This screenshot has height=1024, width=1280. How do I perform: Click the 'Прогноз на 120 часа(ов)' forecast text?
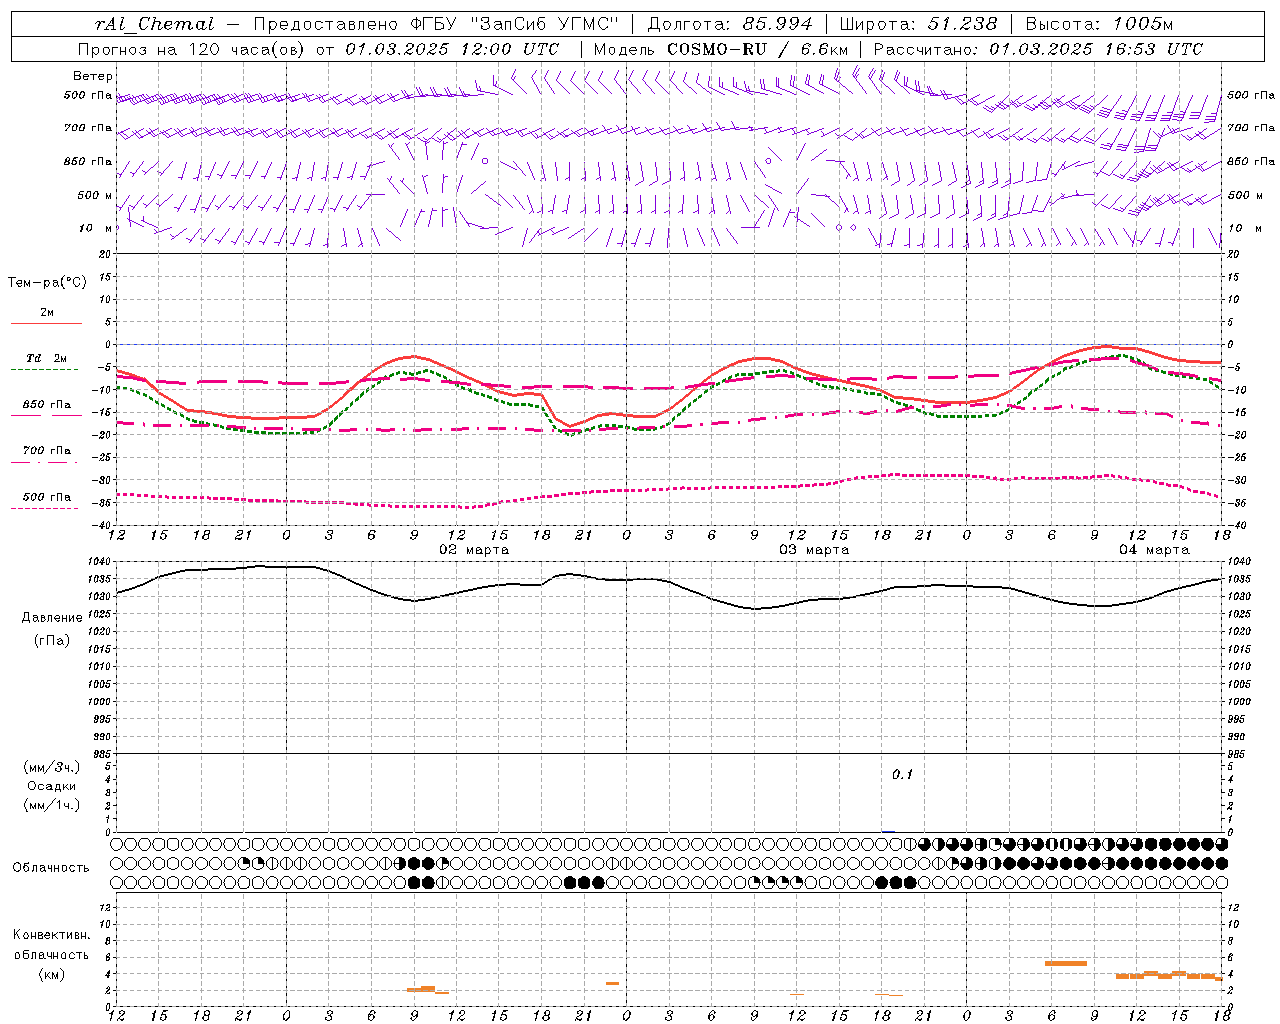[x=191, y=49]
